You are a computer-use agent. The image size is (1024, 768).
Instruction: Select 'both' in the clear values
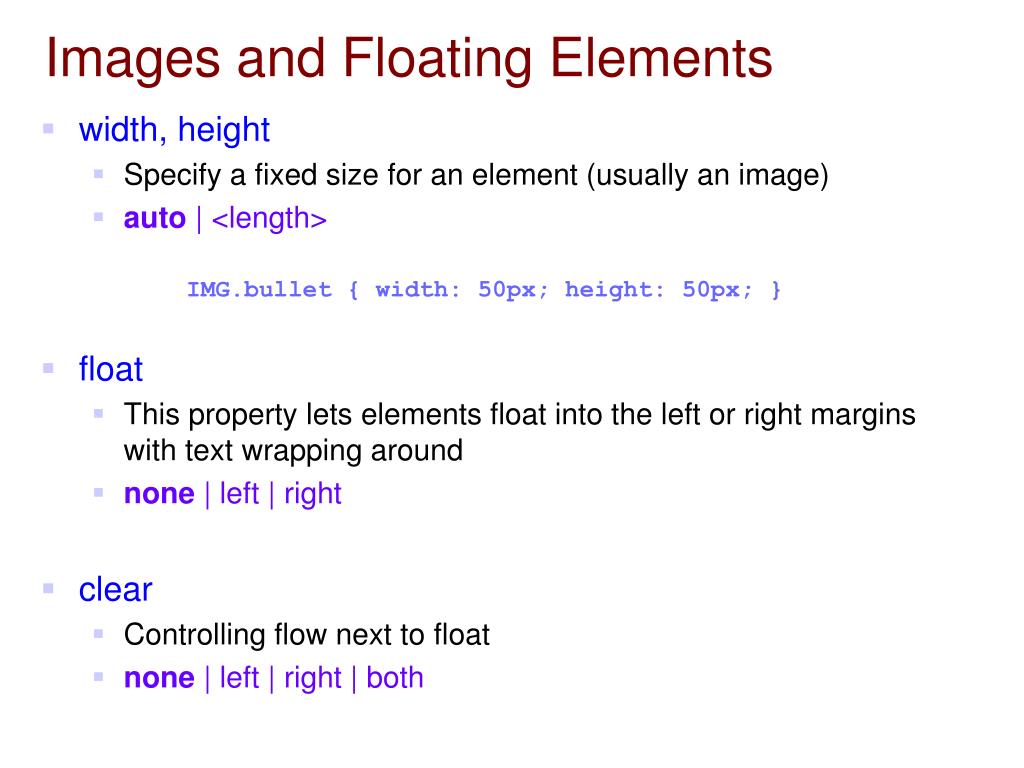tap(394, 678)
